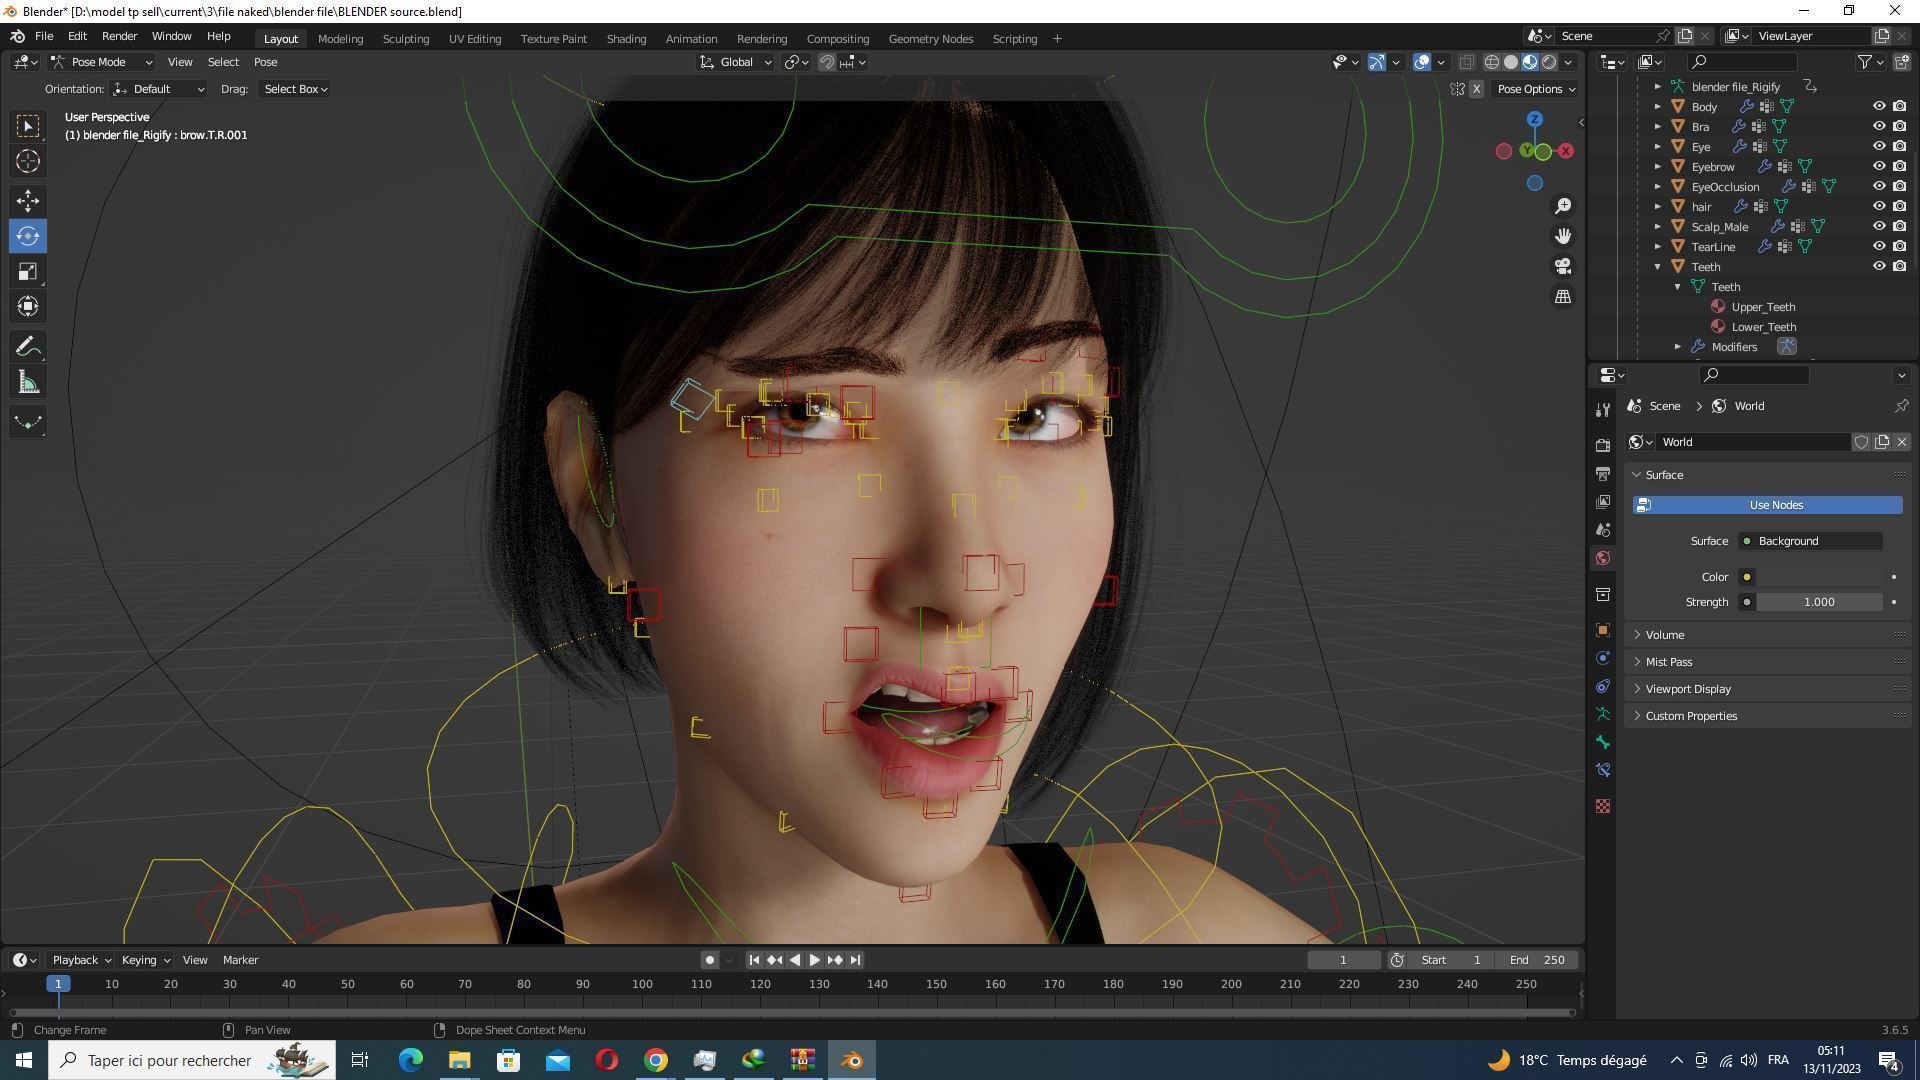Viewport: 1920px width, 1080px height.
Task: Click the zoom viewport magnifier icon
Action: [x=1563, y=206]
